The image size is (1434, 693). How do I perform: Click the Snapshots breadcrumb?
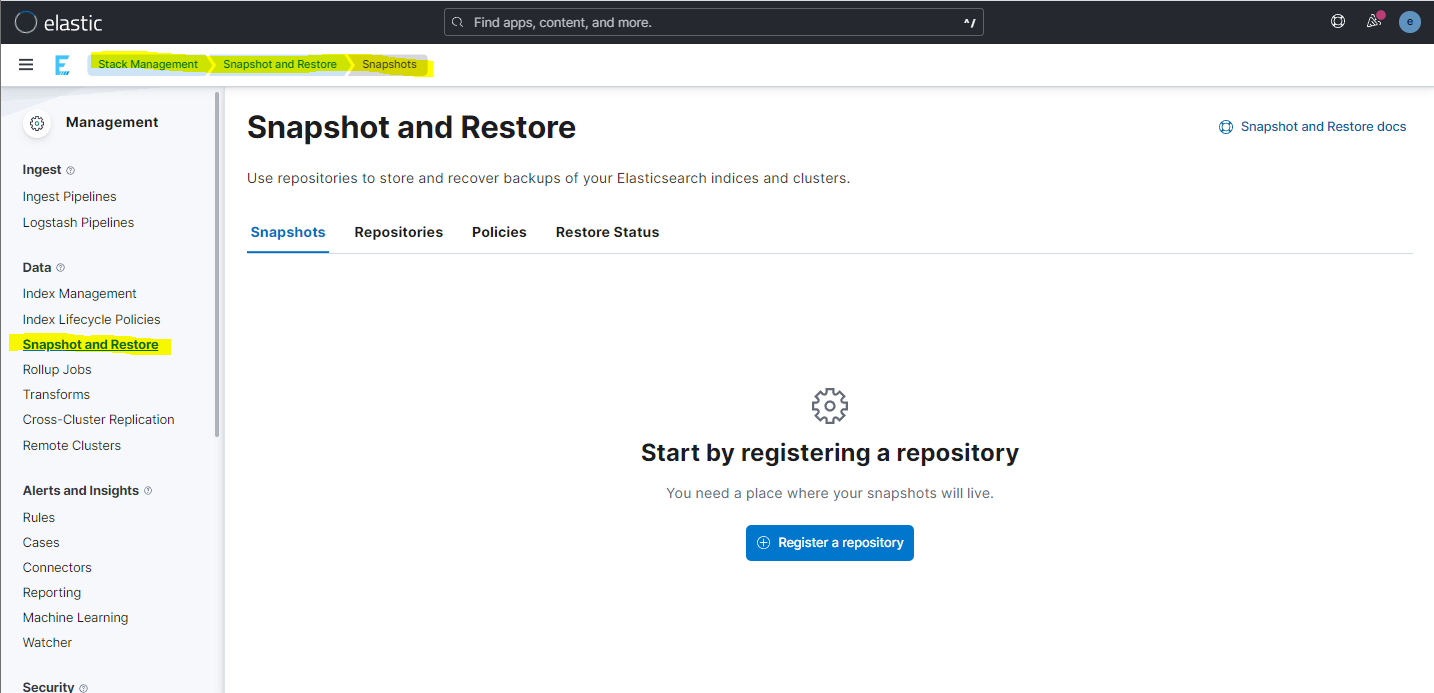(x=390, y=64)
